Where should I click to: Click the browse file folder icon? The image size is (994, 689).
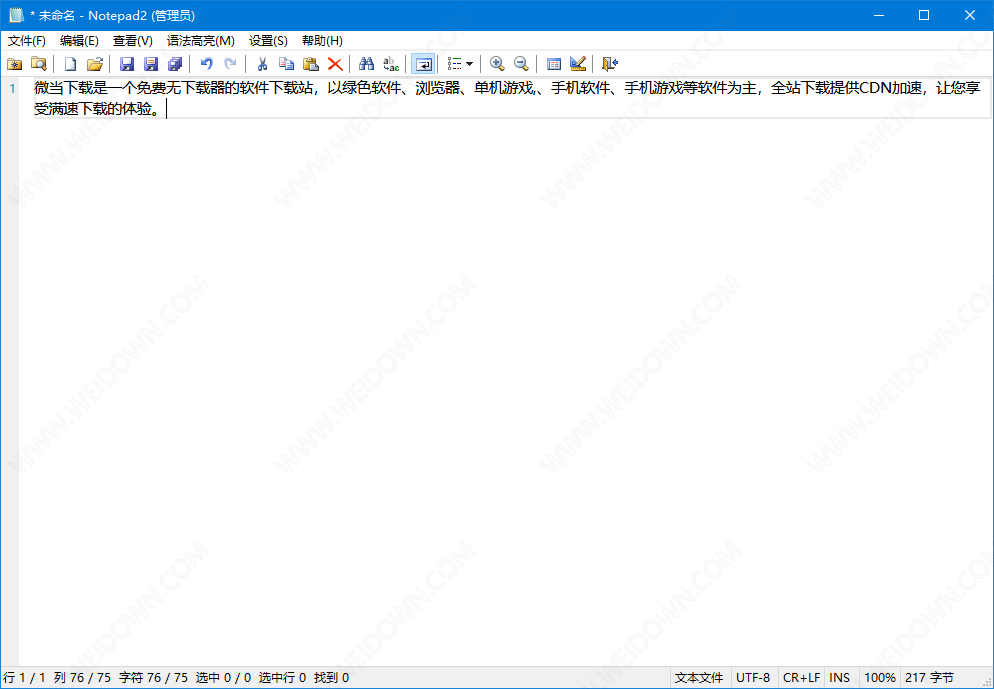(x=39, y=64)
